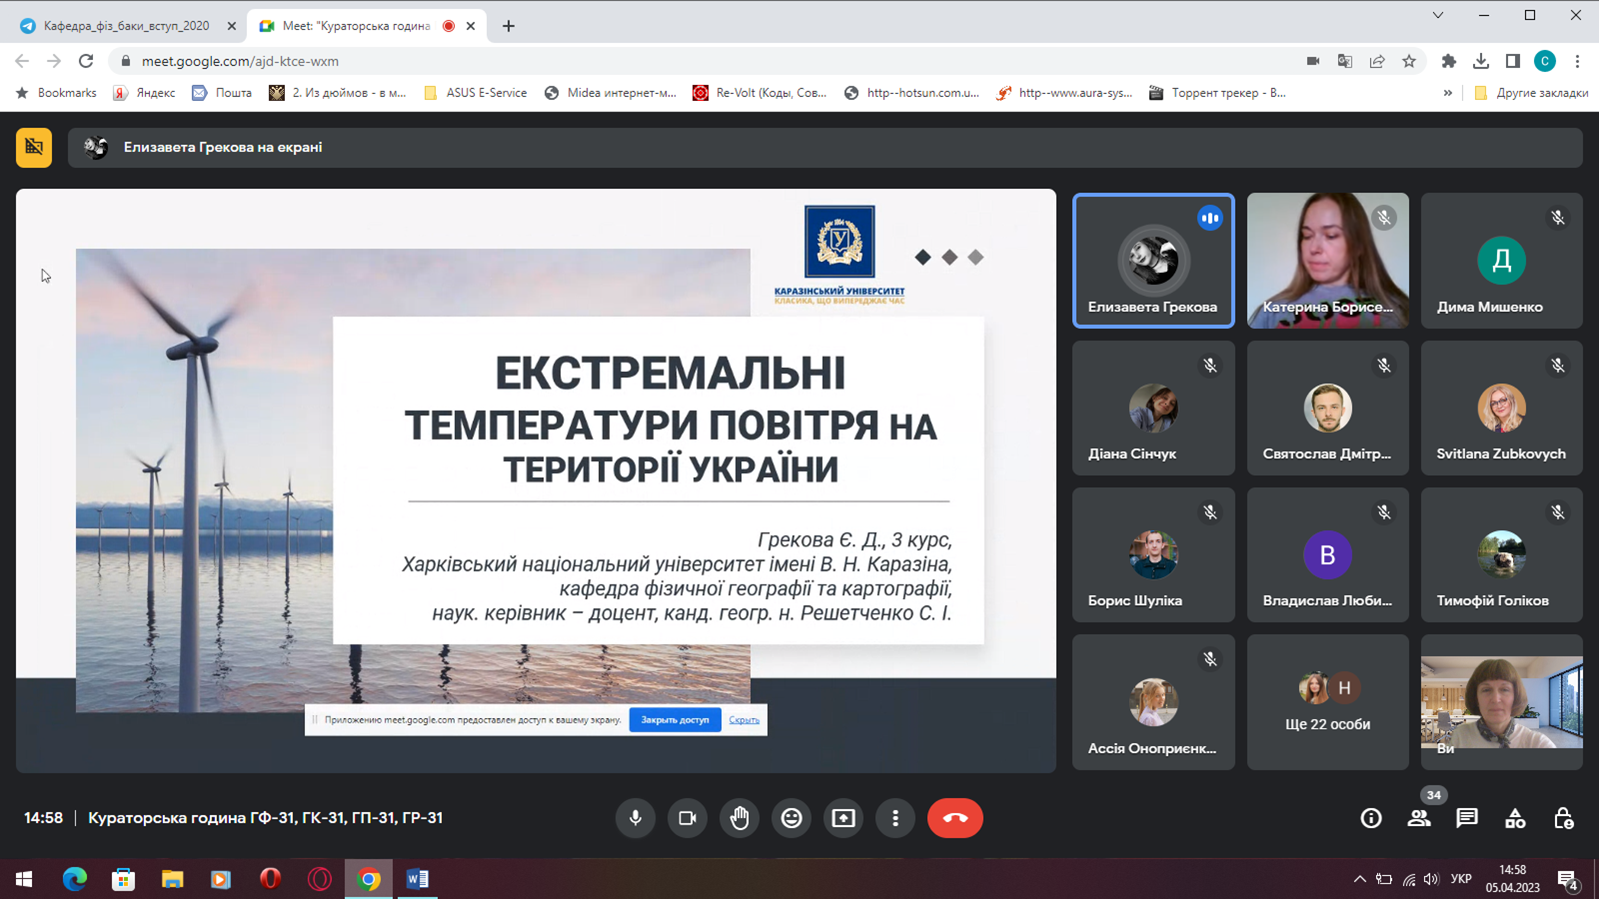This screenshot has width=1599, height=899.
Task: Open the emoji reactions panel
Action: coord(791,818)
